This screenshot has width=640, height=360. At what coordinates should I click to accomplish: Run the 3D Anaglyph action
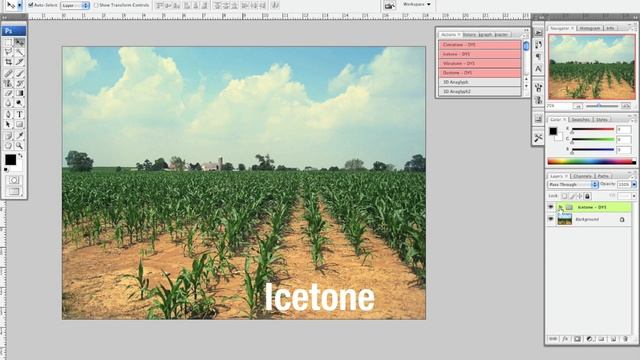[x=480, y=82]
